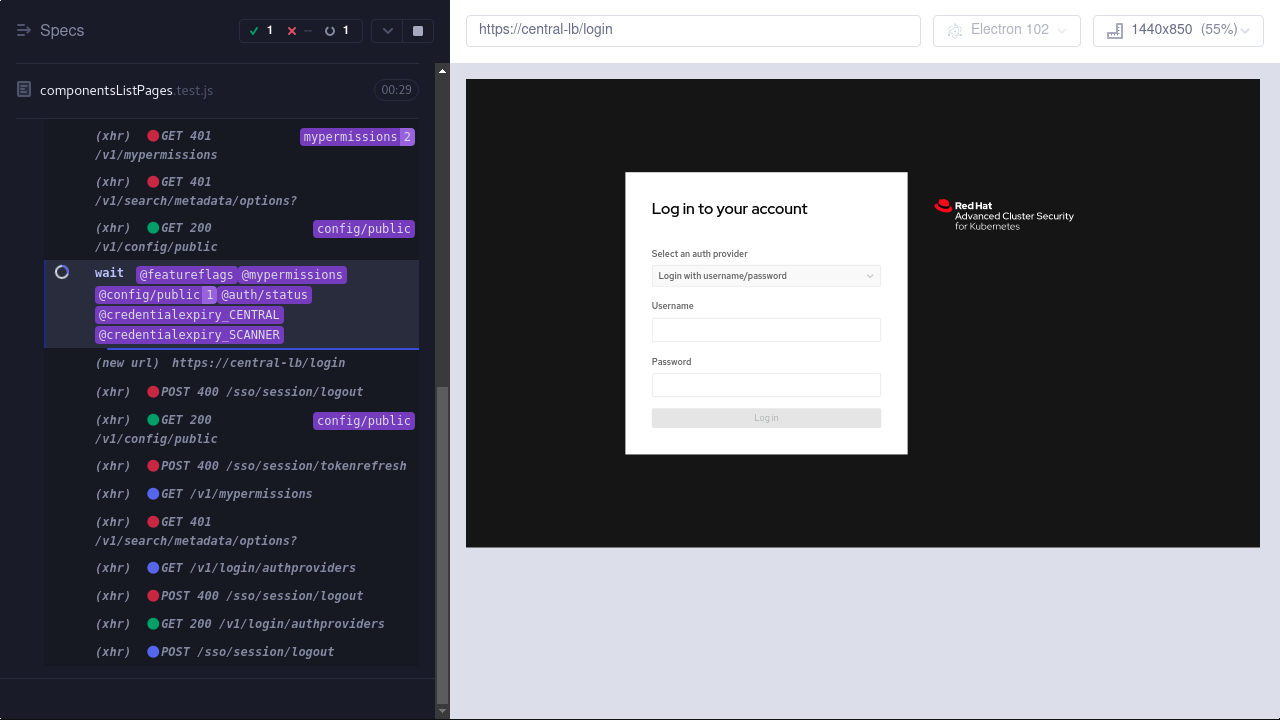
Task: Select the pending POST /sso/session/logout entry
Action: (x=232, y=652)
